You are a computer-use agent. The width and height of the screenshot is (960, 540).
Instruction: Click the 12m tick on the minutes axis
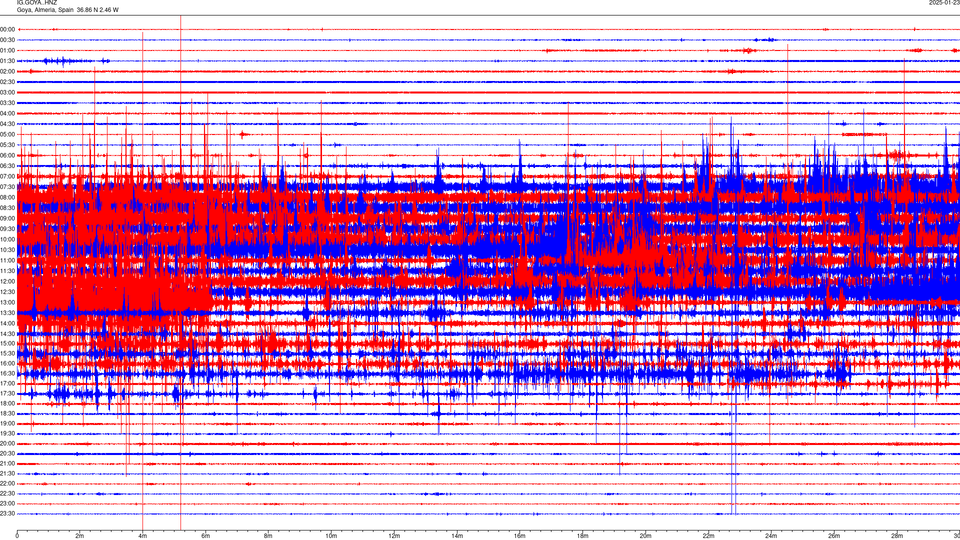394,536
